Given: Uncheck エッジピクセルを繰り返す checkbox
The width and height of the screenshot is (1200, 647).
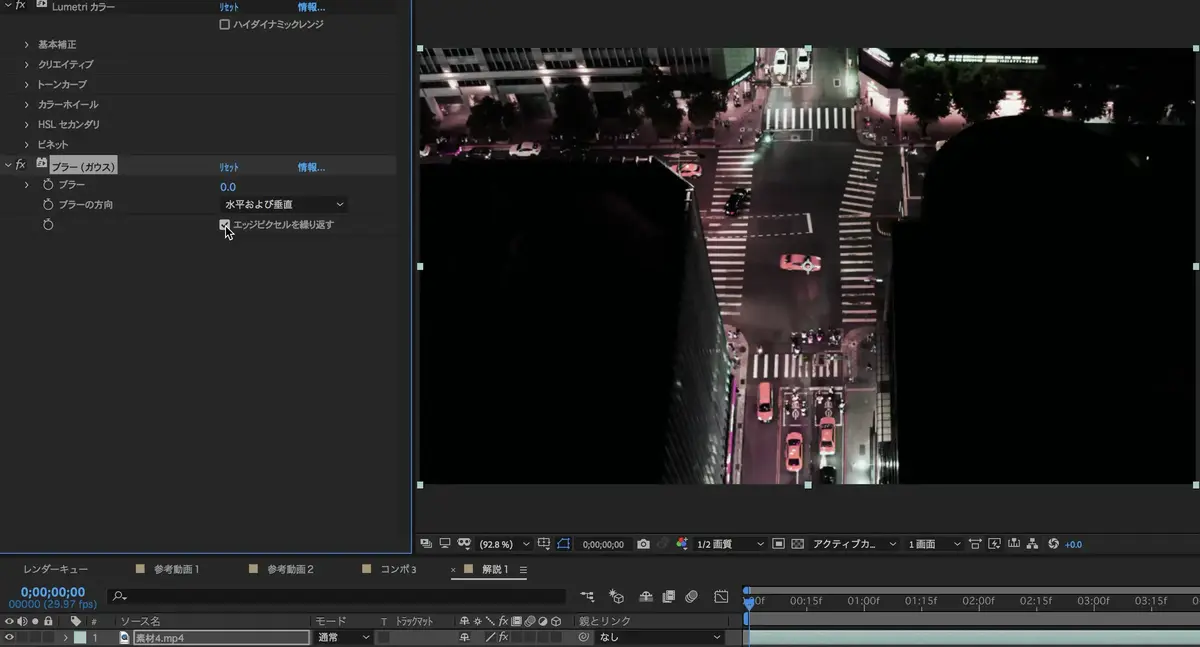Looking at the screenshot, I should click(x=225, y=225).
